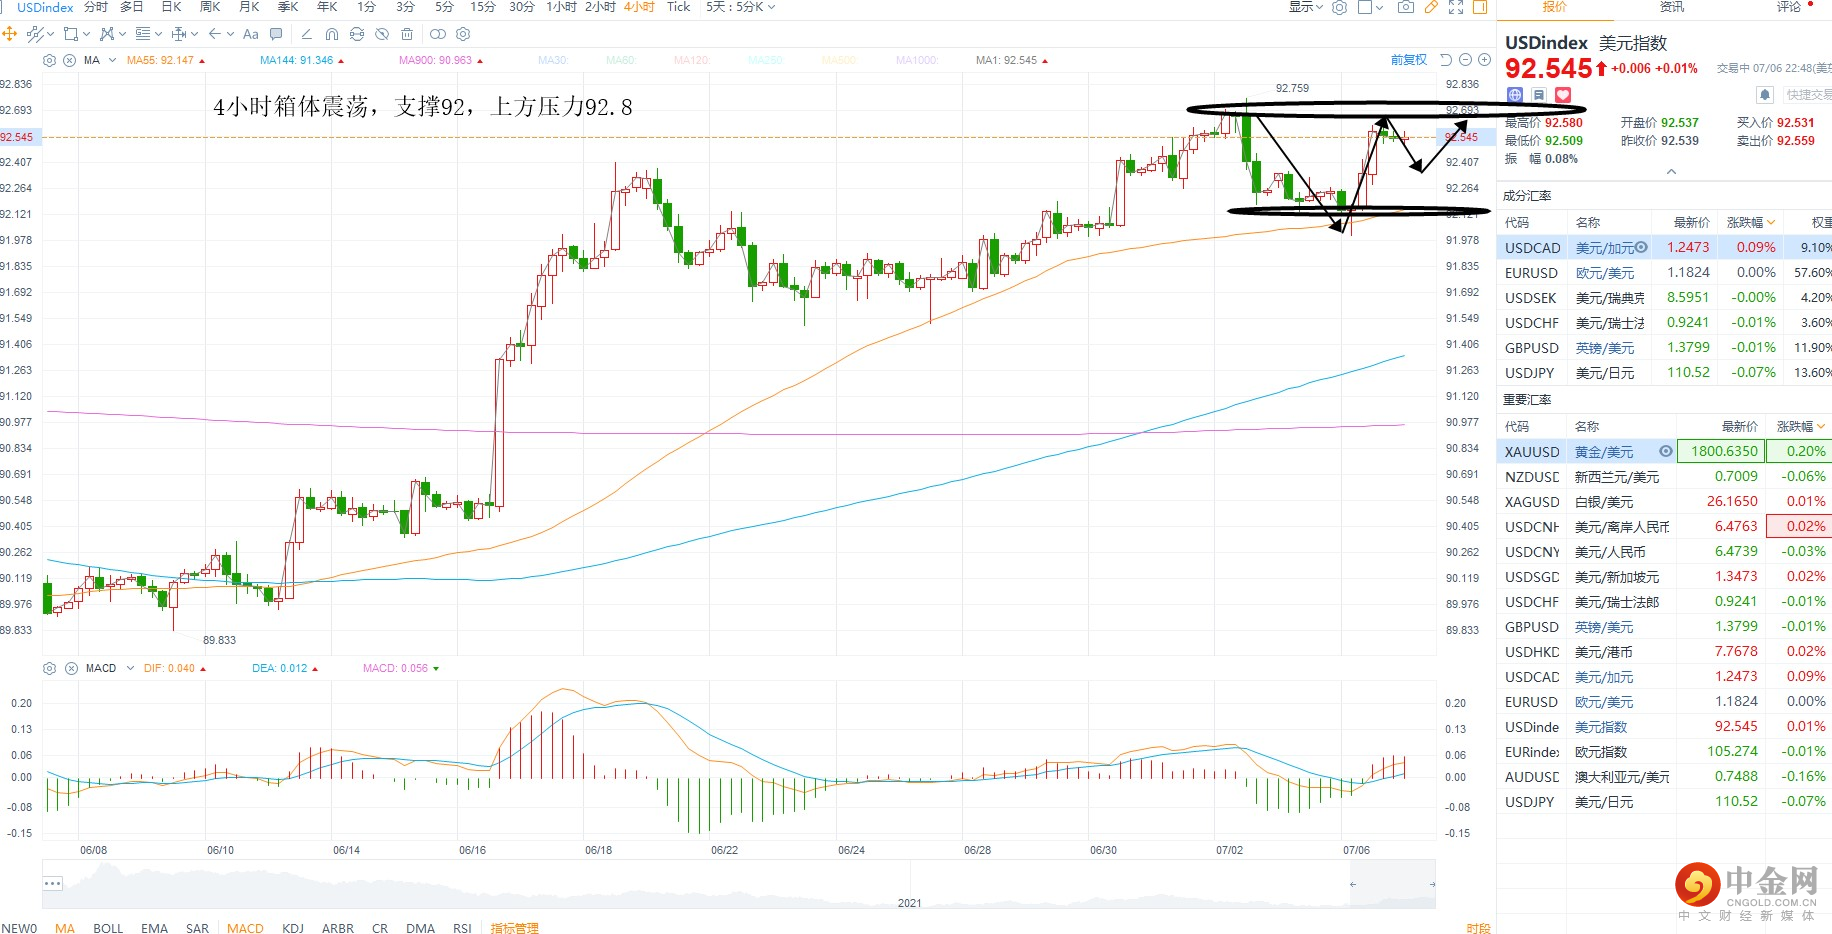Screen dimensions: 1832x934
Task: Click target icon beside XAUUSD 黄金/美元
Action: click(x=1666, y=451)
